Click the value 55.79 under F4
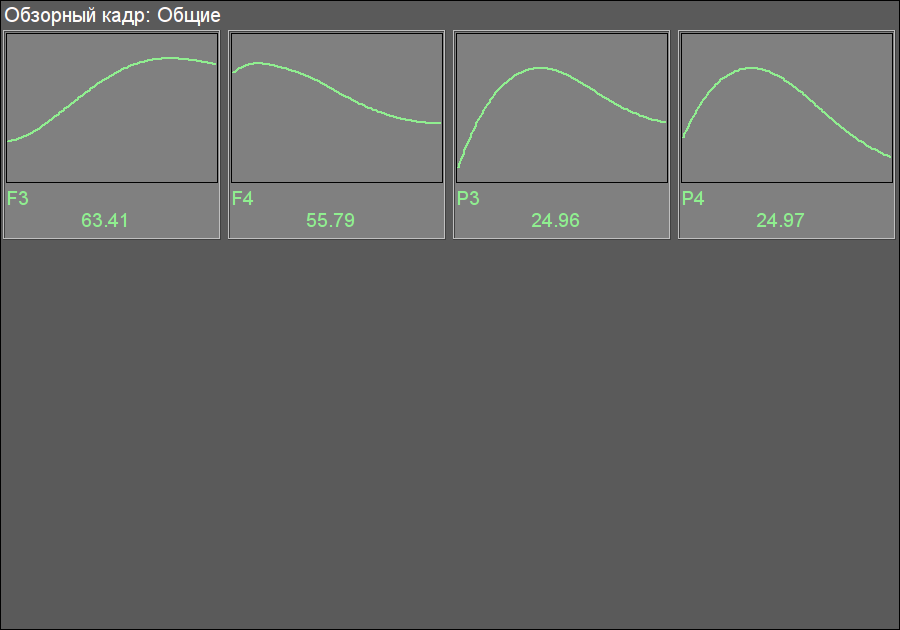This screenshot has width=900, height=630. [330, 220]
